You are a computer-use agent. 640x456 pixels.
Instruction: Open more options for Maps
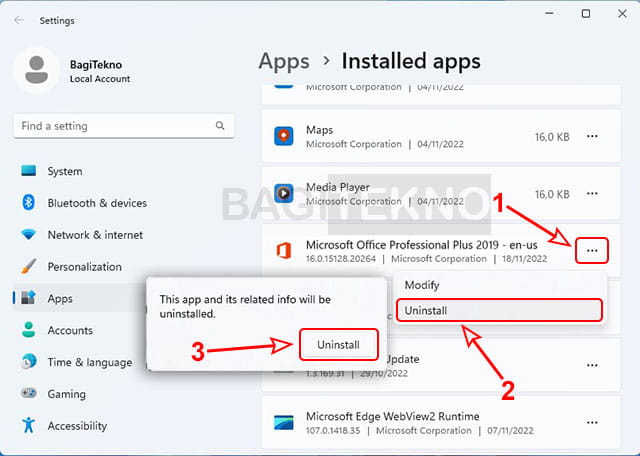[x=592, y=136]
